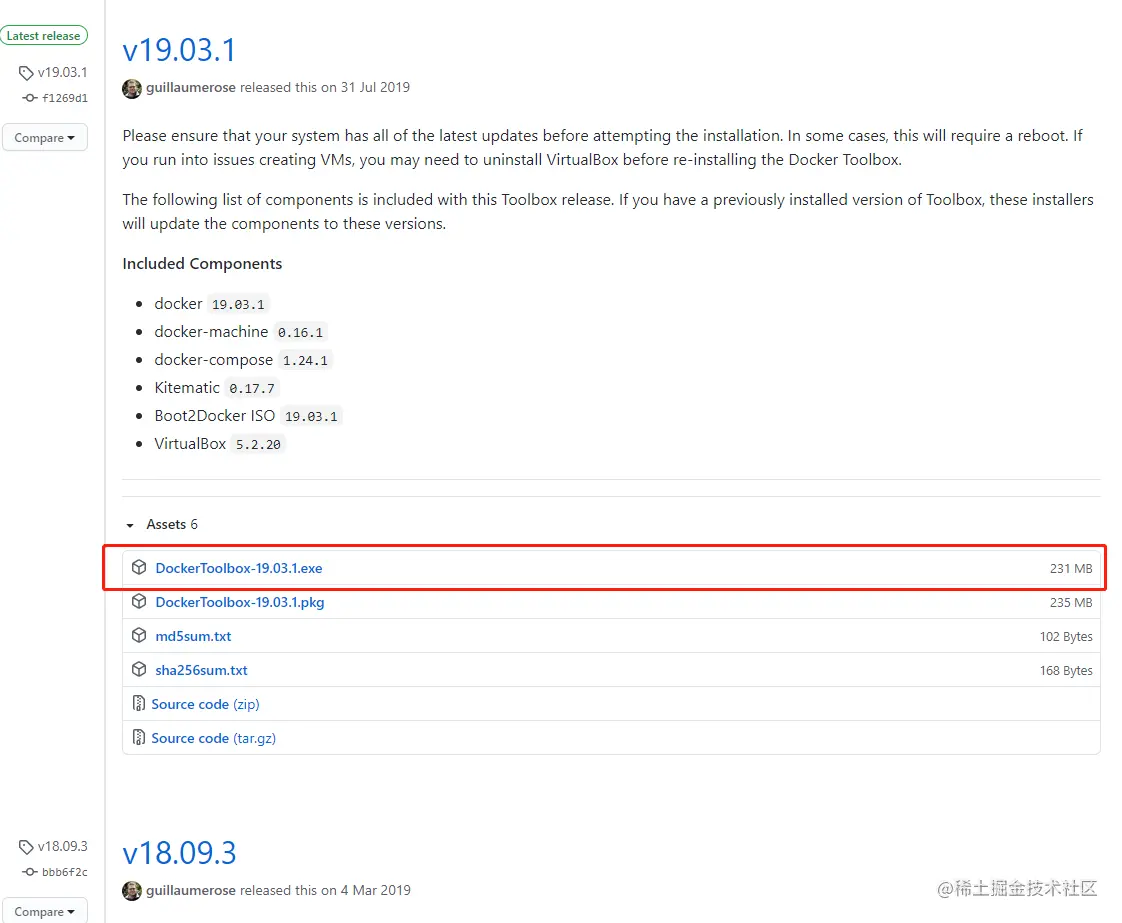The image size is (1122, 923).
Task: Click VirtualBox version '5.2.20'
Action: (258, 444)
